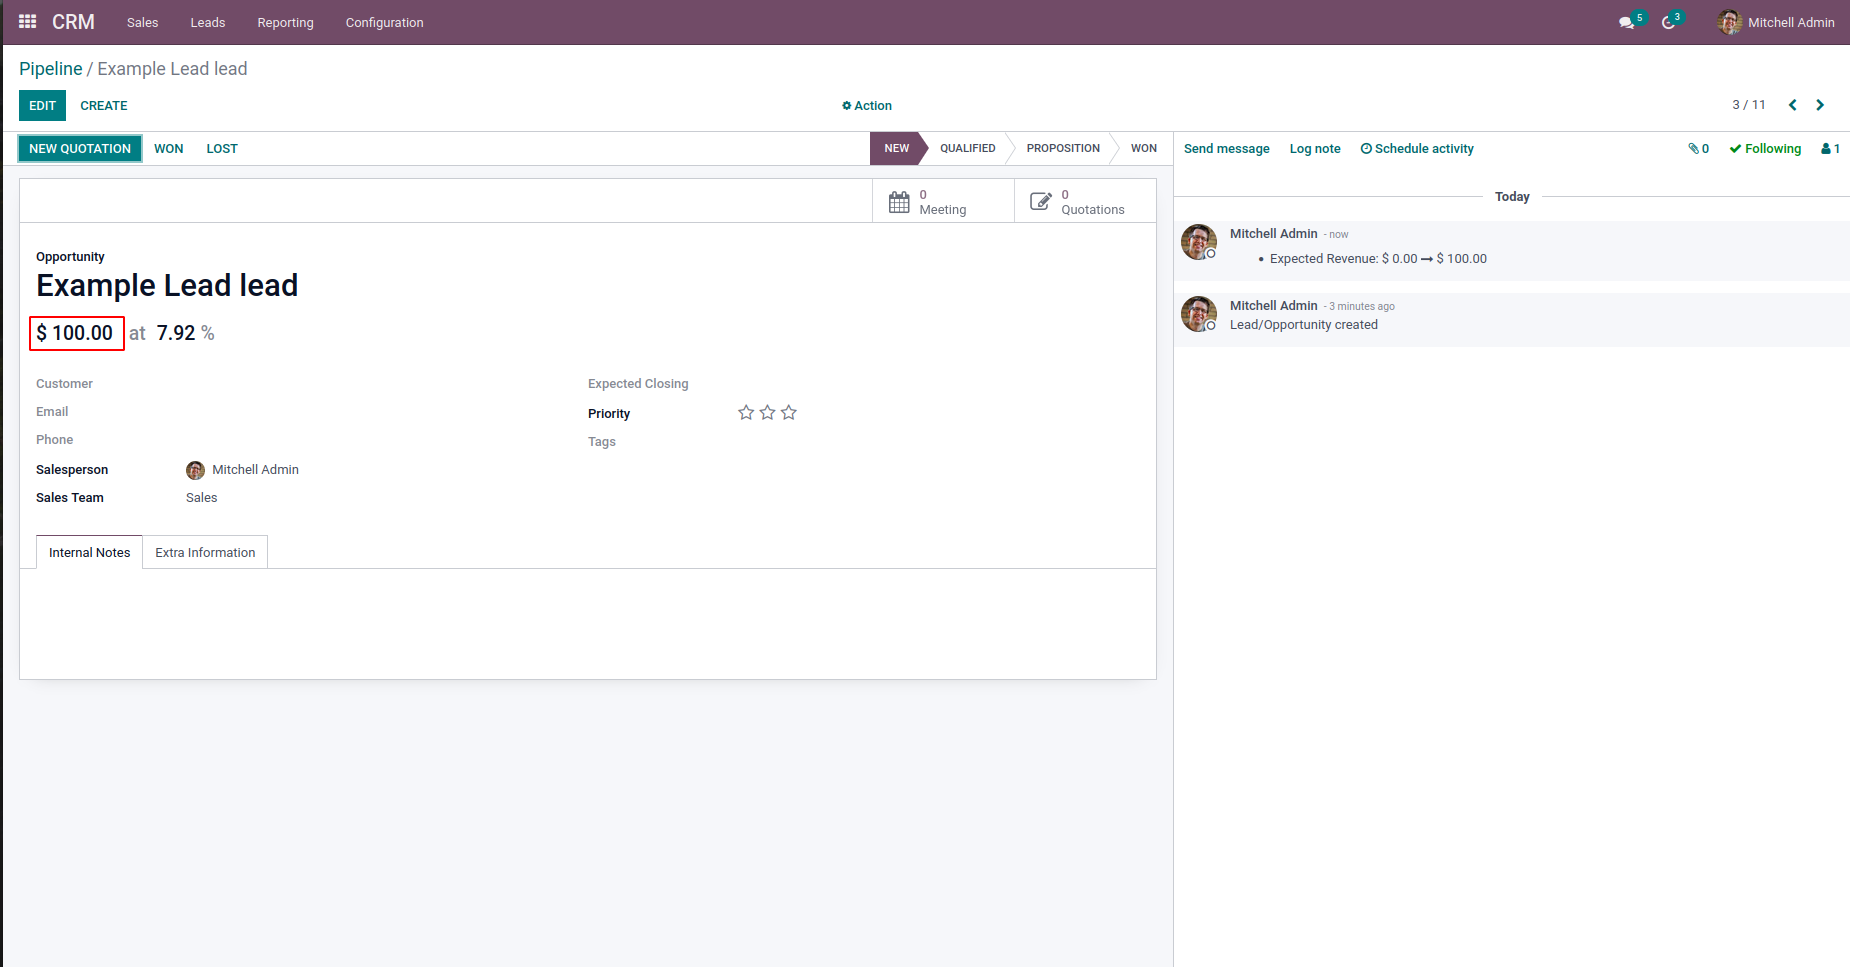Click Mitchell Admin avatar in the top bar
This screenshot has width=1850, height=967.
pos(1729,22)
